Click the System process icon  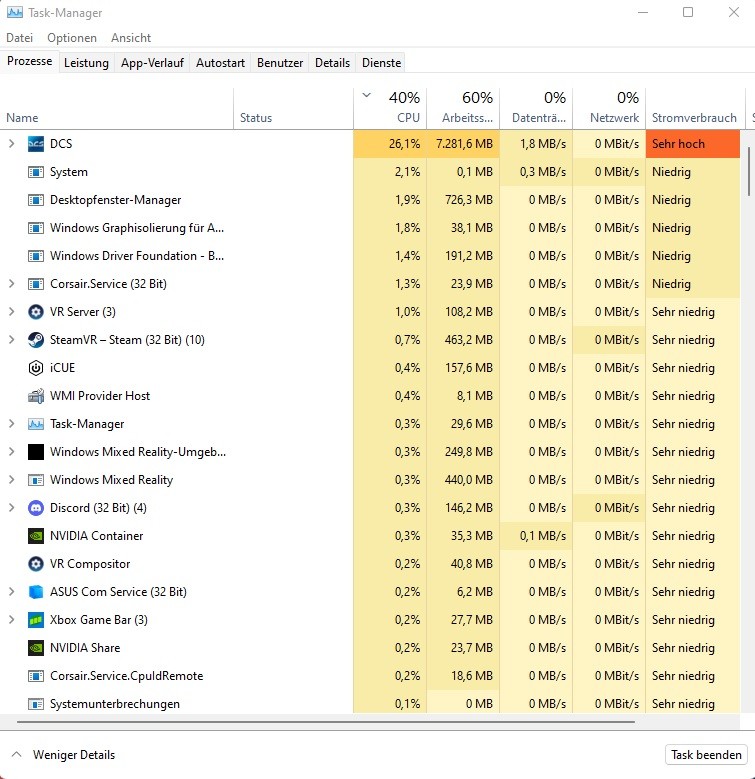click(x=36, y=172)
